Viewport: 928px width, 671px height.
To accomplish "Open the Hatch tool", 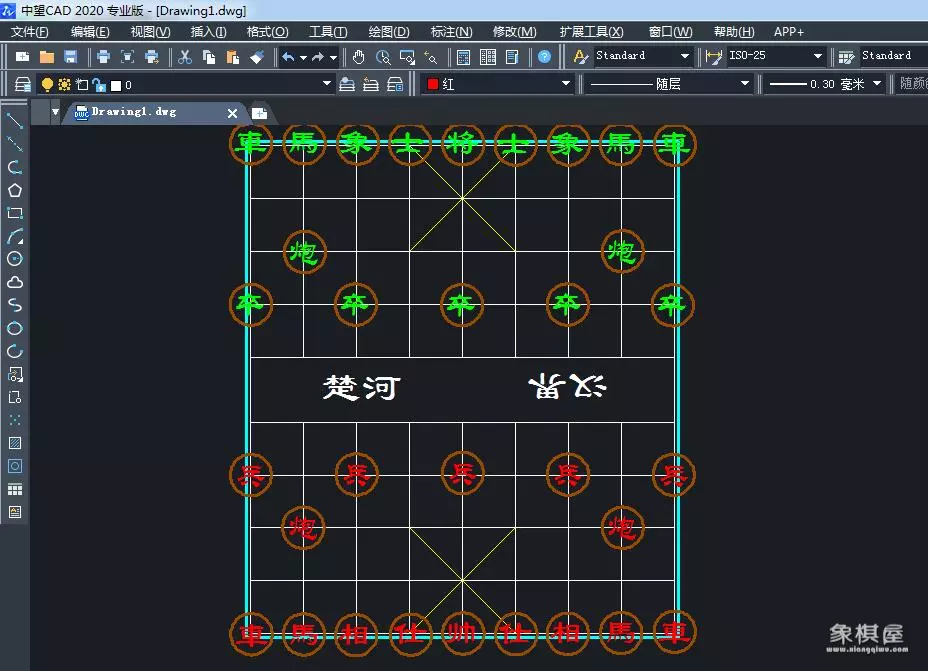I will coord(12,442).
